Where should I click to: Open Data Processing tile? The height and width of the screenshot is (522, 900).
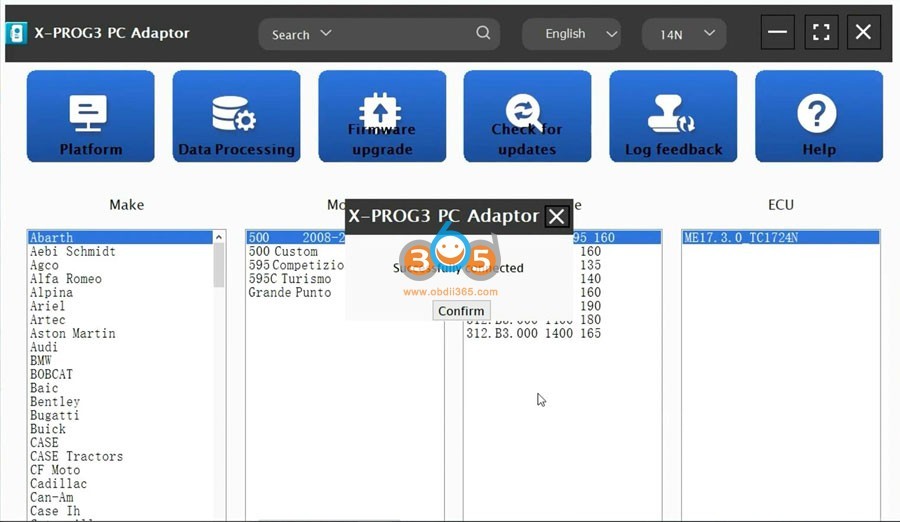236,116
